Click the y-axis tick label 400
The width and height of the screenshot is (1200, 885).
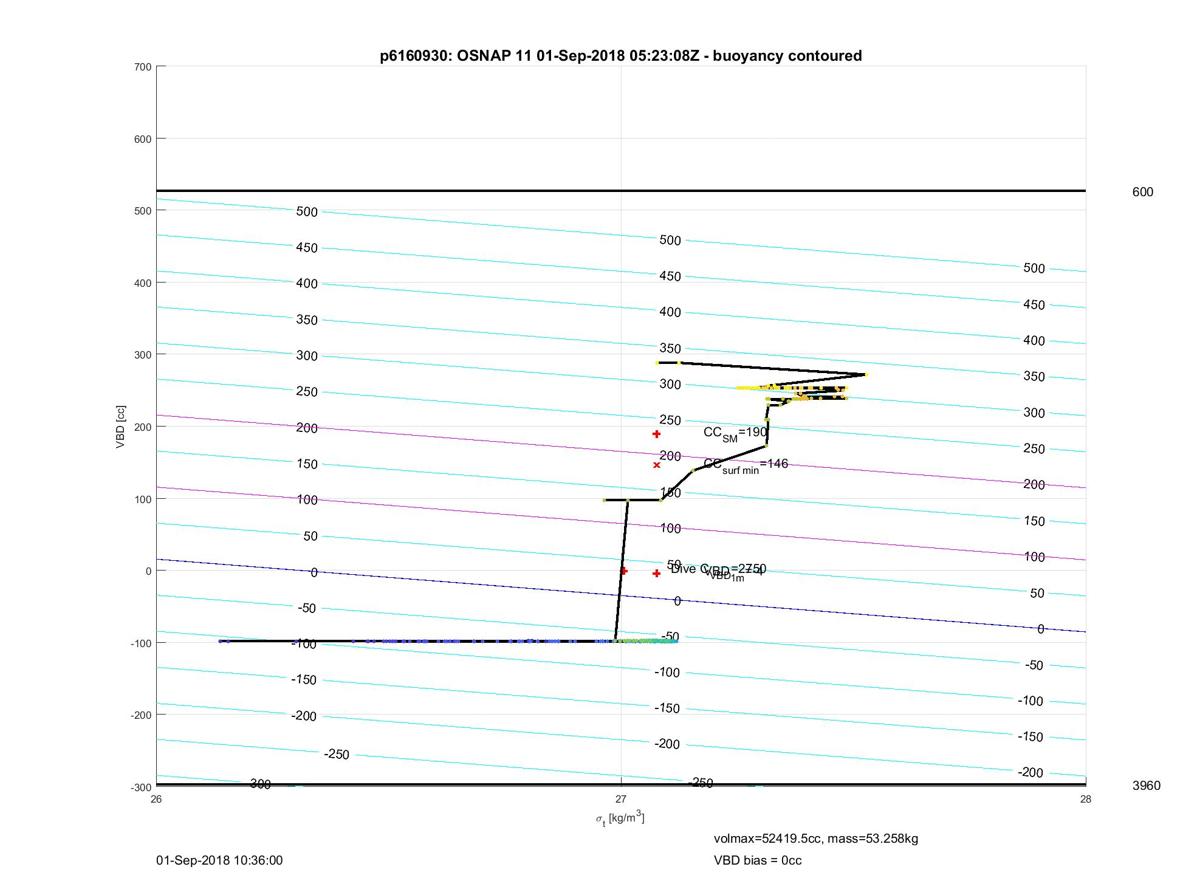(141, 283)
